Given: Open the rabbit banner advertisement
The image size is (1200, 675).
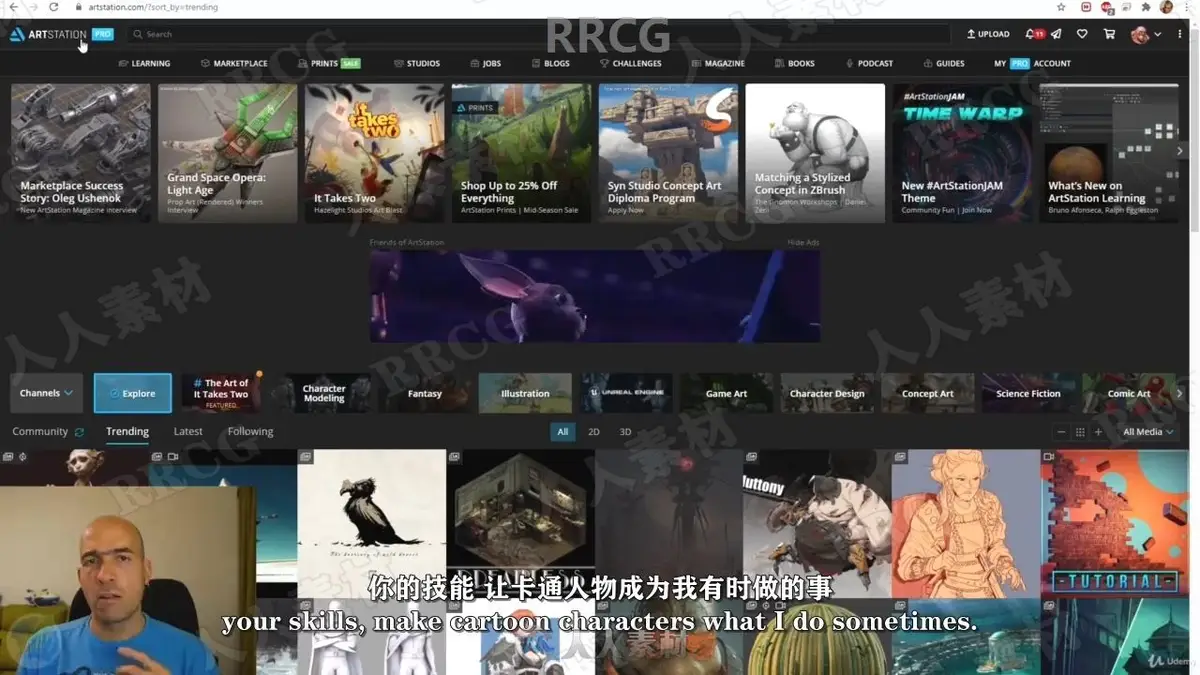Looking at the screenshot, I should [595, 296].
